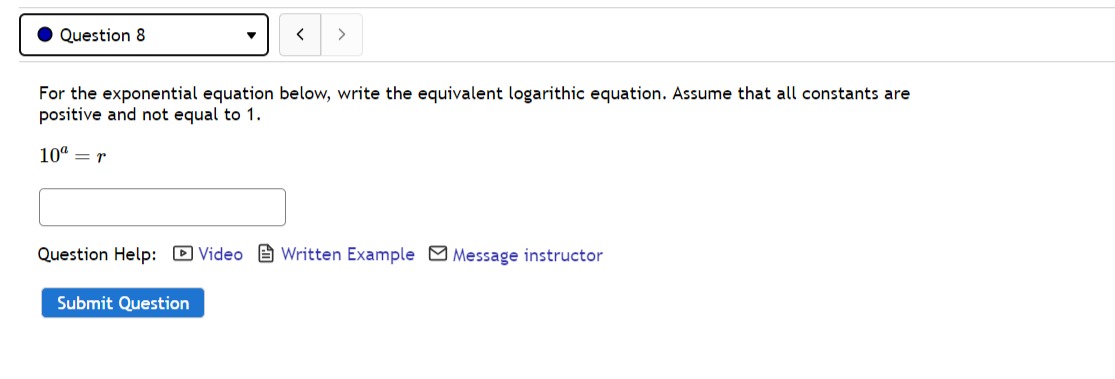Go to the previous question arrow
This screenshot has height=379, width=1115.
(300, 34)
